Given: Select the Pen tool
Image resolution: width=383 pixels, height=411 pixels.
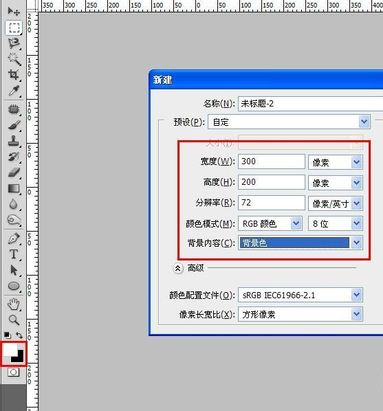Looking at the screenshot, I should pos(14,239).
